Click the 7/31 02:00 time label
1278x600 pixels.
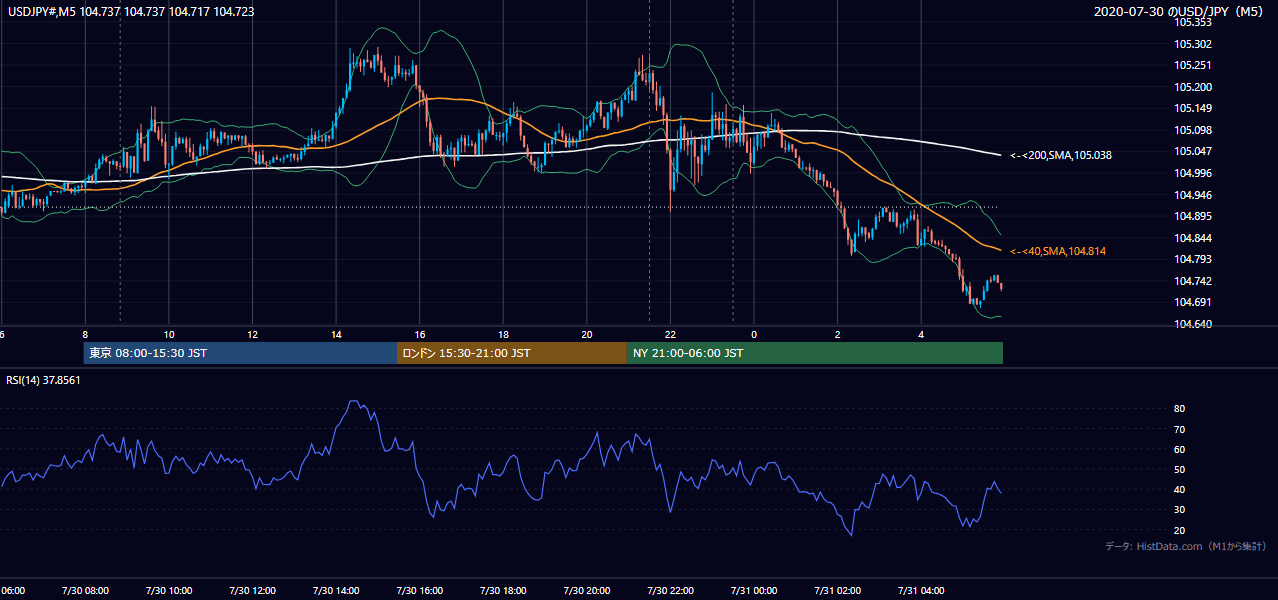(837, 590)
